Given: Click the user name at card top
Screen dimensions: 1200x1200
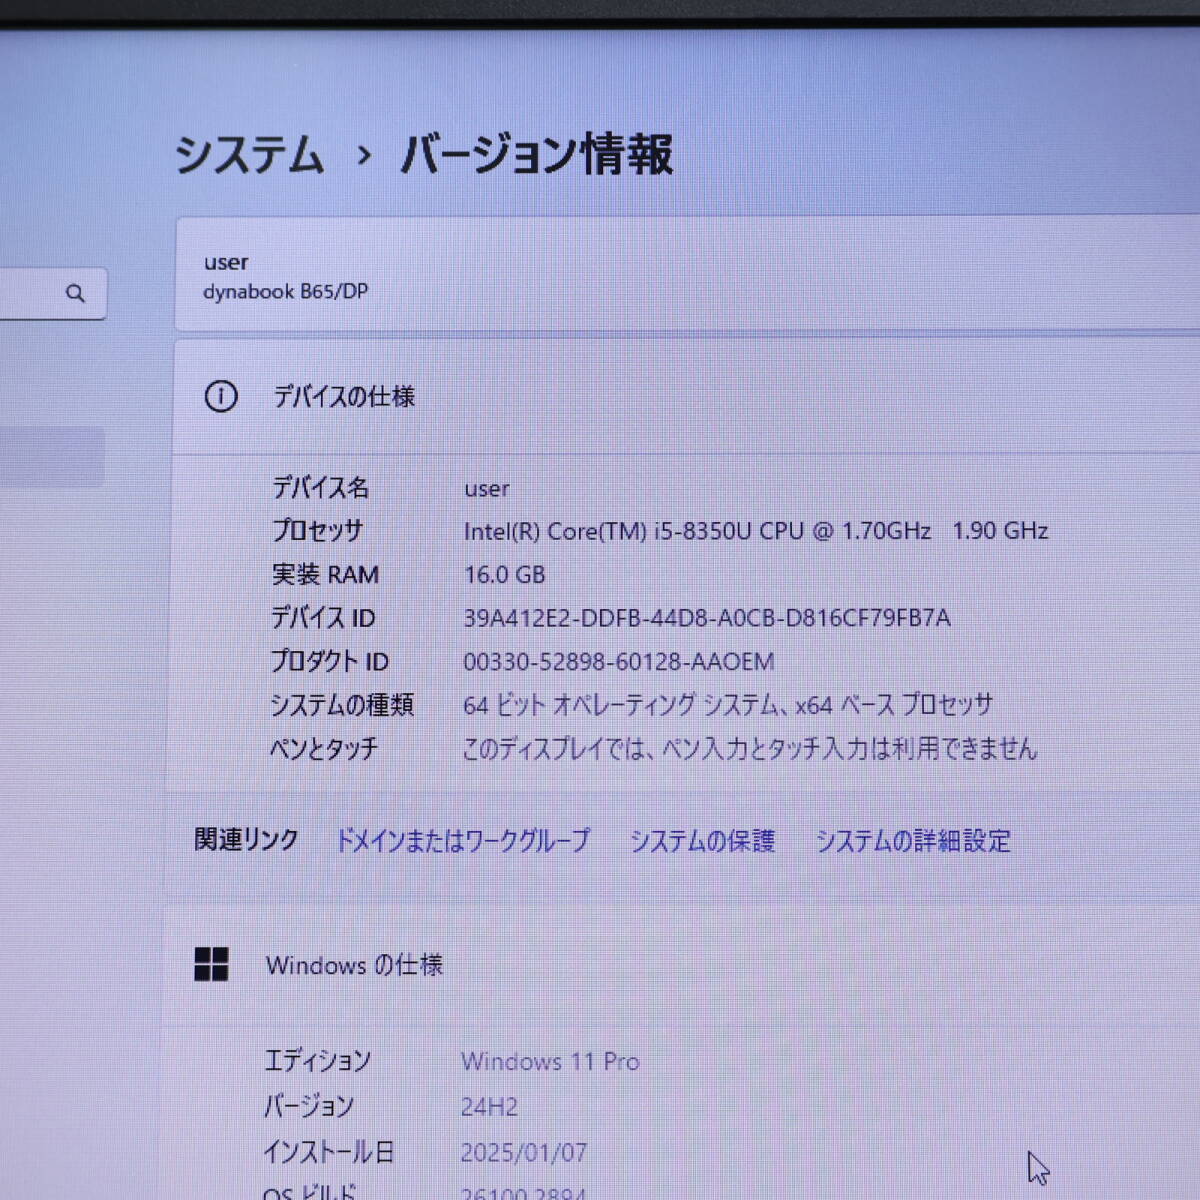Looking at the screenshot, I should click(x=226, y=263).
